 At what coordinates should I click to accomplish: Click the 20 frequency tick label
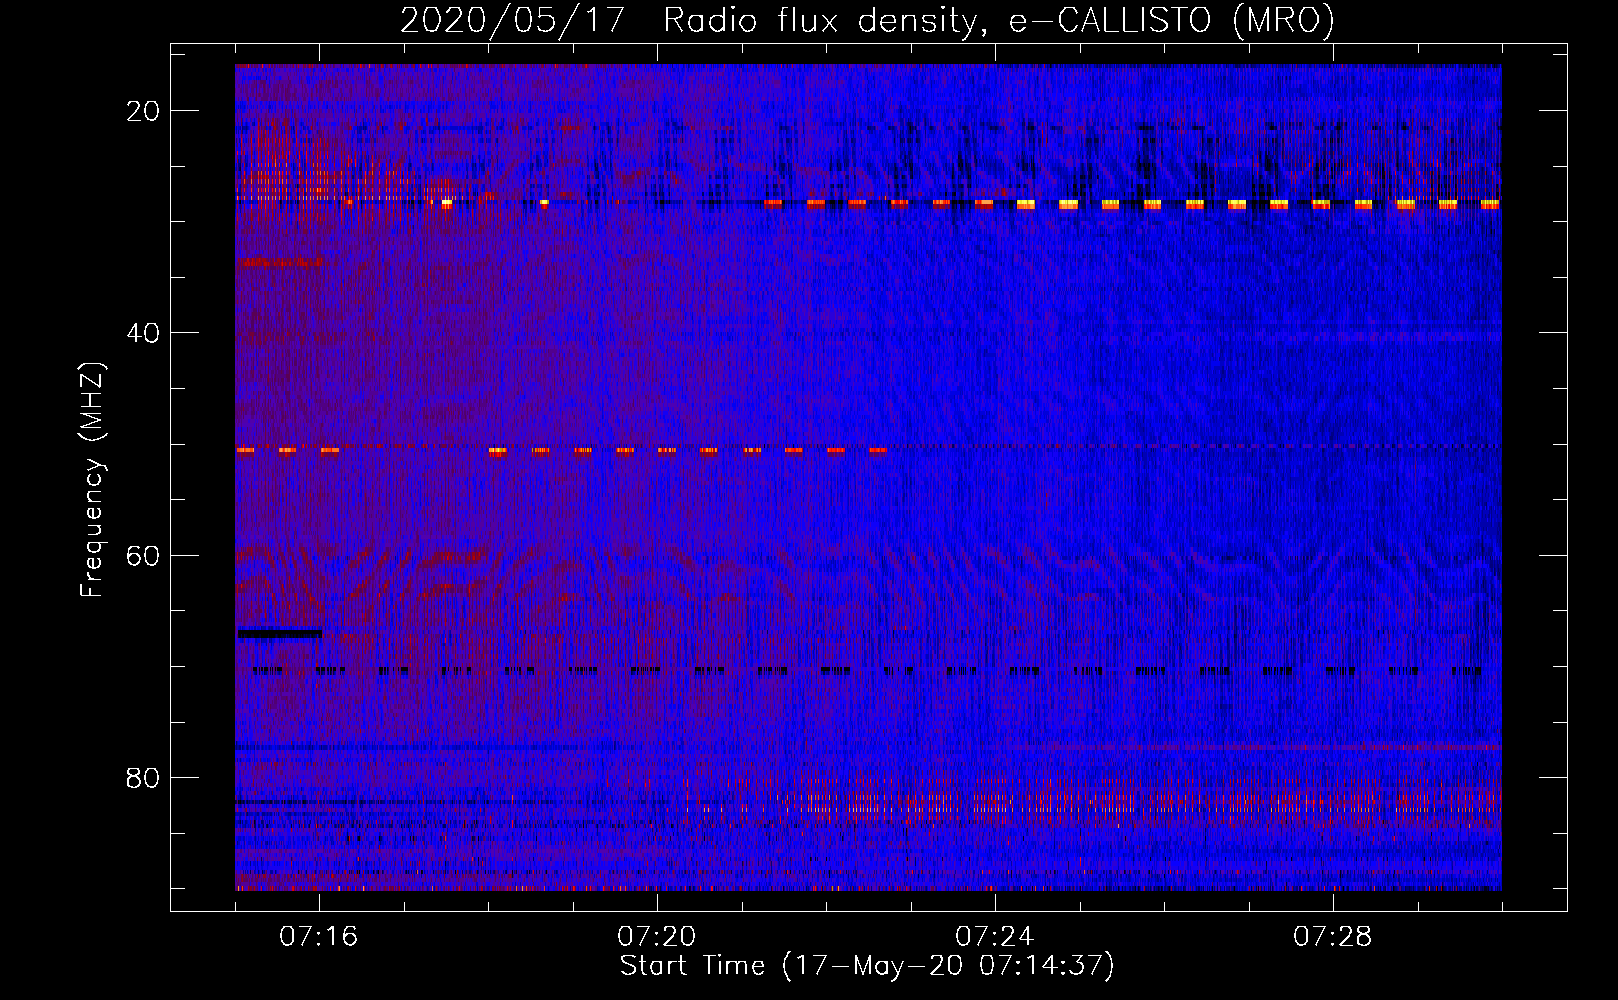[x=143, y=111]
